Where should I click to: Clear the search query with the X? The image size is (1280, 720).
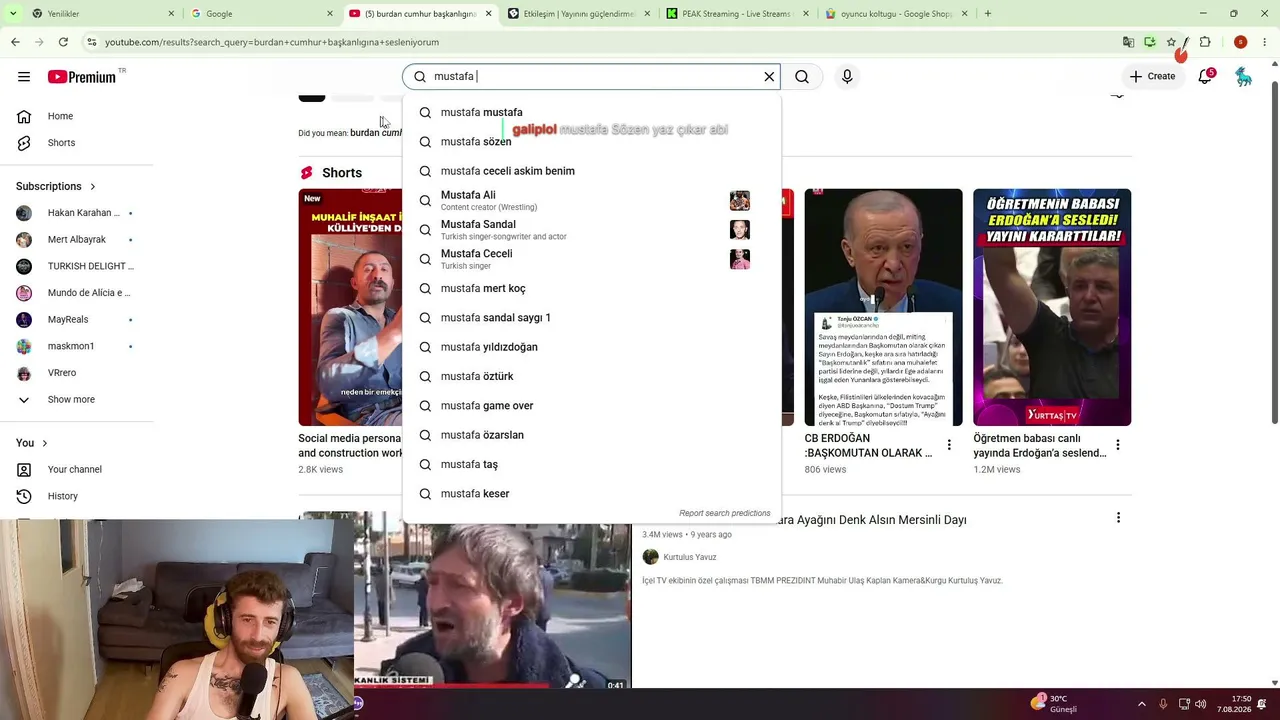coord(769,77)
